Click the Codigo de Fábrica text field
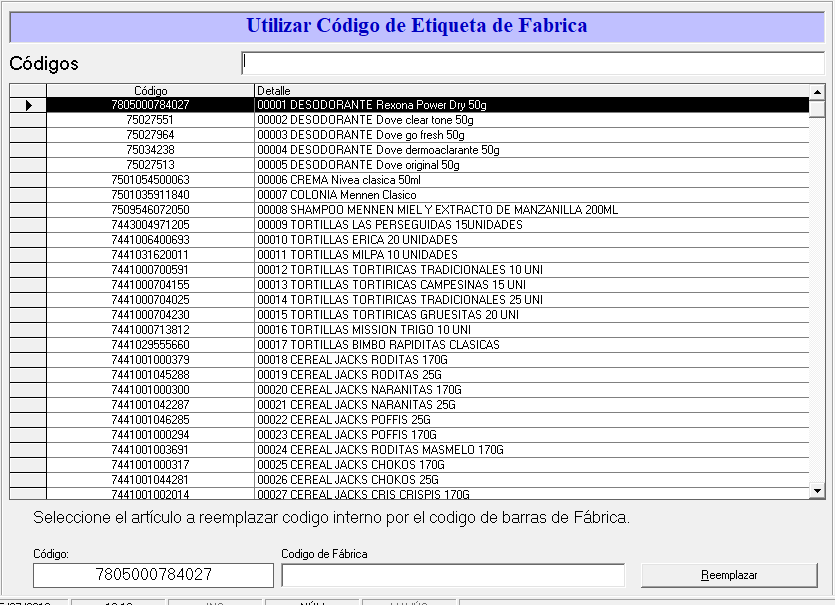Viewport: 835px width, 605px height. point(452,575)
